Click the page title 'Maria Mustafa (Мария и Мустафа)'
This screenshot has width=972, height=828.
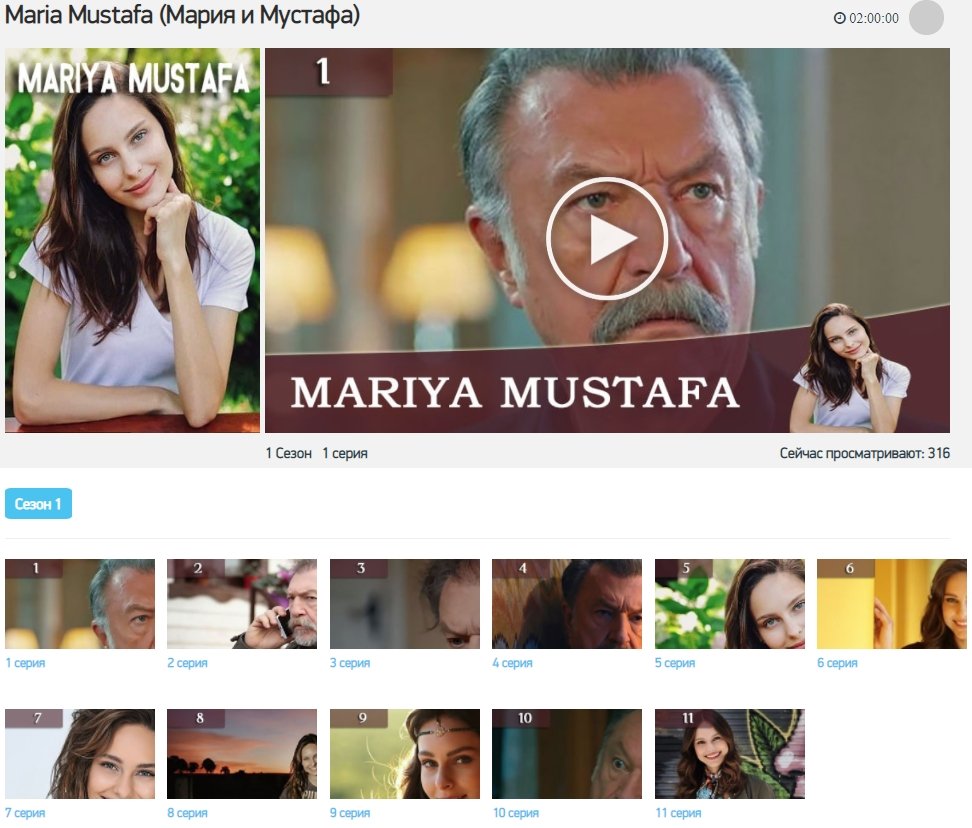(182, 15)
